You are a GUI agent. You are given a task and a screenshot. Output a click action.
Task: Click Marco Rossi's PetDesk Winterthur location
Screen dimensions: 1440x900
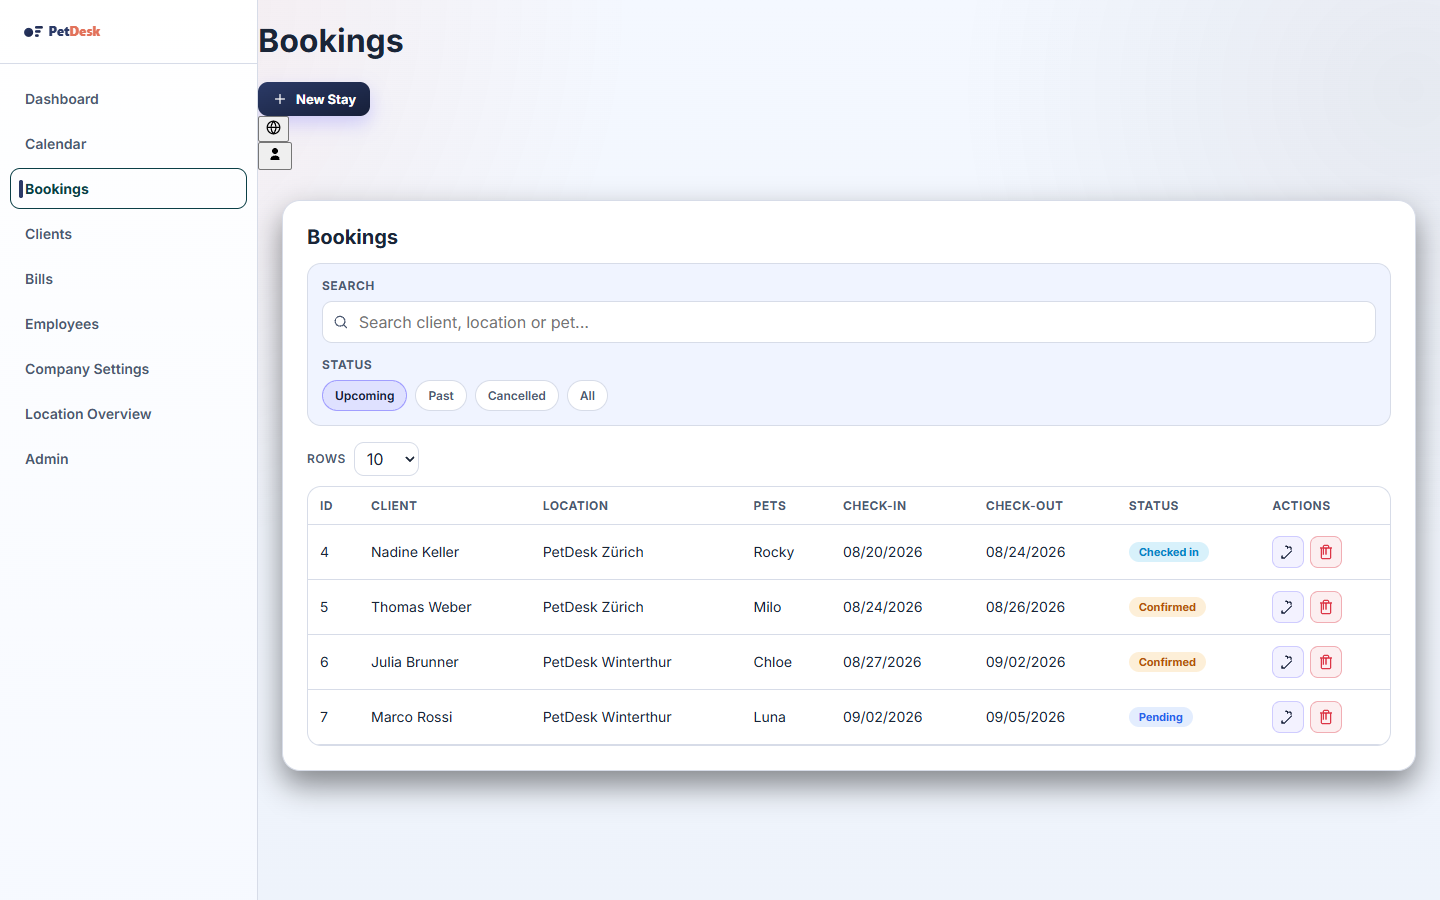[607, 717]
